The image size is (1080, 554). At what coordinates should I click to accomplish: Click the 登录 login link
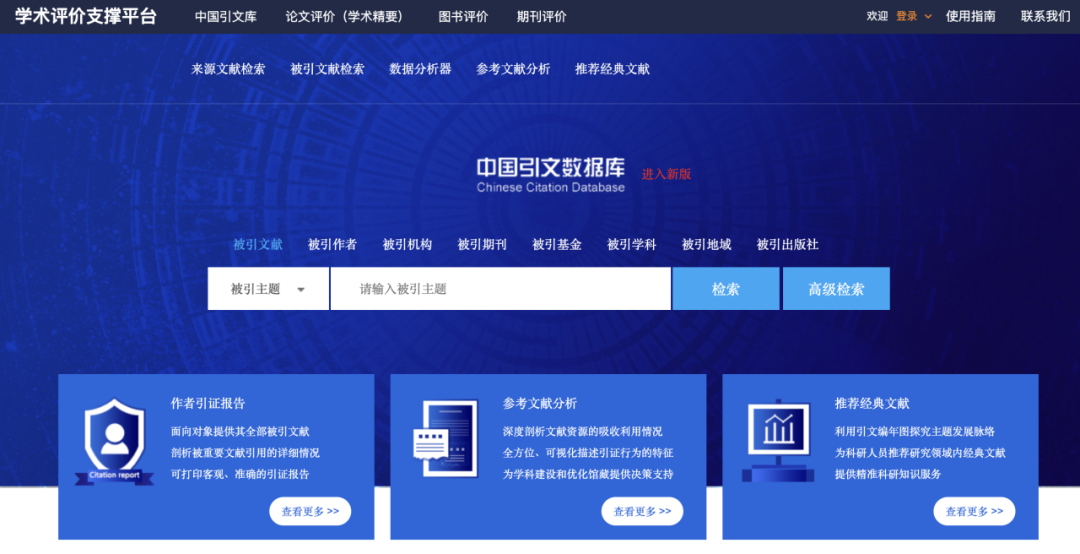coord(906,17)
